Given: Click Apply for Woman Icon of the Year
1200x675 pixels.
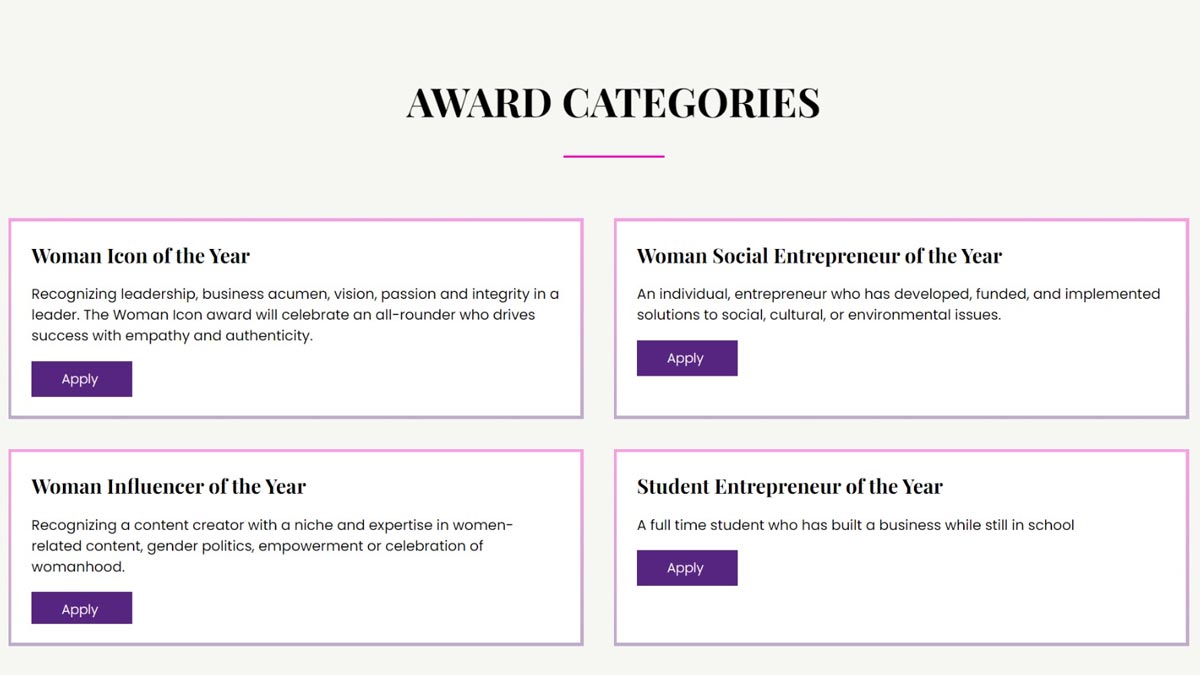Looking at the screenshot, I should click(81, 378).
